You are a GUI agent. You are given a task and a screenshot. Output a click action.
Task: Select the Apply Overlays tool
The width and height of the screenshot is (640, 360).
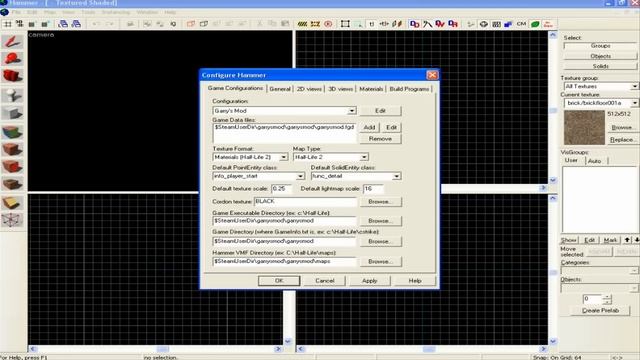point(12,184)
